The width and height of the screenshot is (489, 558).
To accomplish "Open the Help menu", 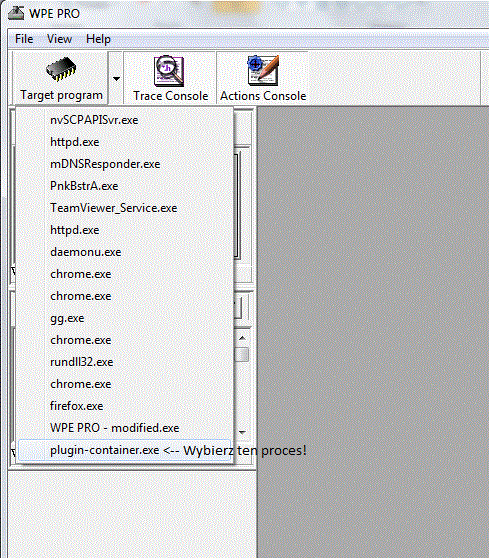I will tap(98, 39).
